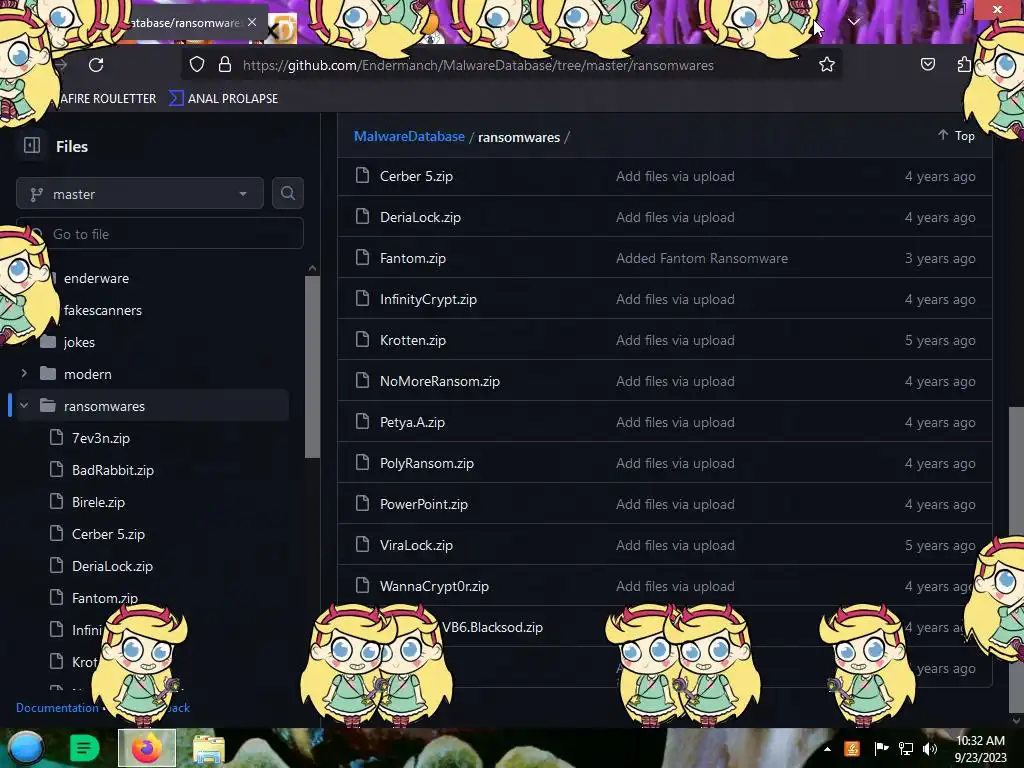Jump to Top of the list
Image resolution: width=1024 pixels, height=768 pixels.
pos(957,135)
